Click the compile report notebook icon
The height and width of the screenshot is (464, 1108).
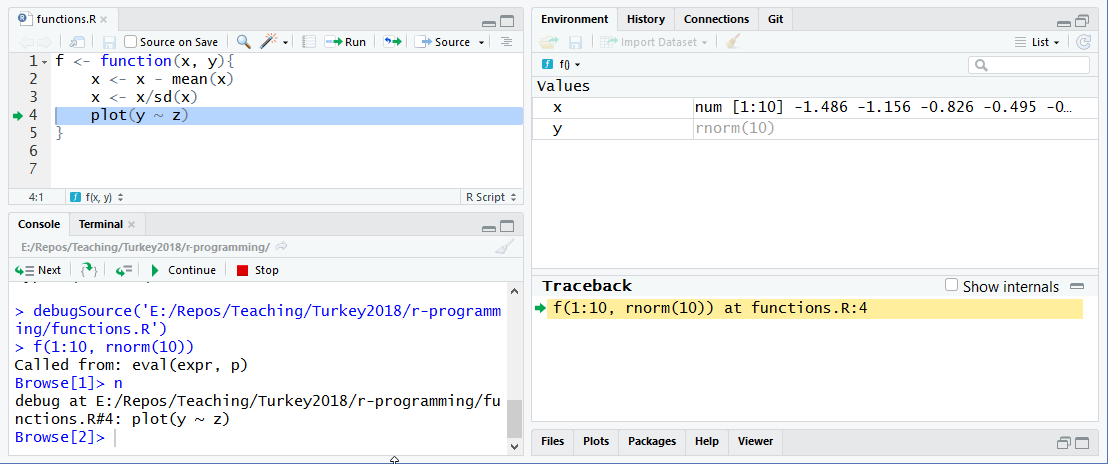click(x=309, y=42)
